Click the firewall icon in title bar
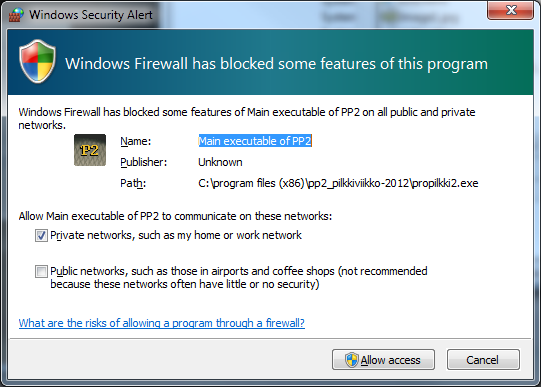Screen dimensions: 541x387 pos(16,14)
